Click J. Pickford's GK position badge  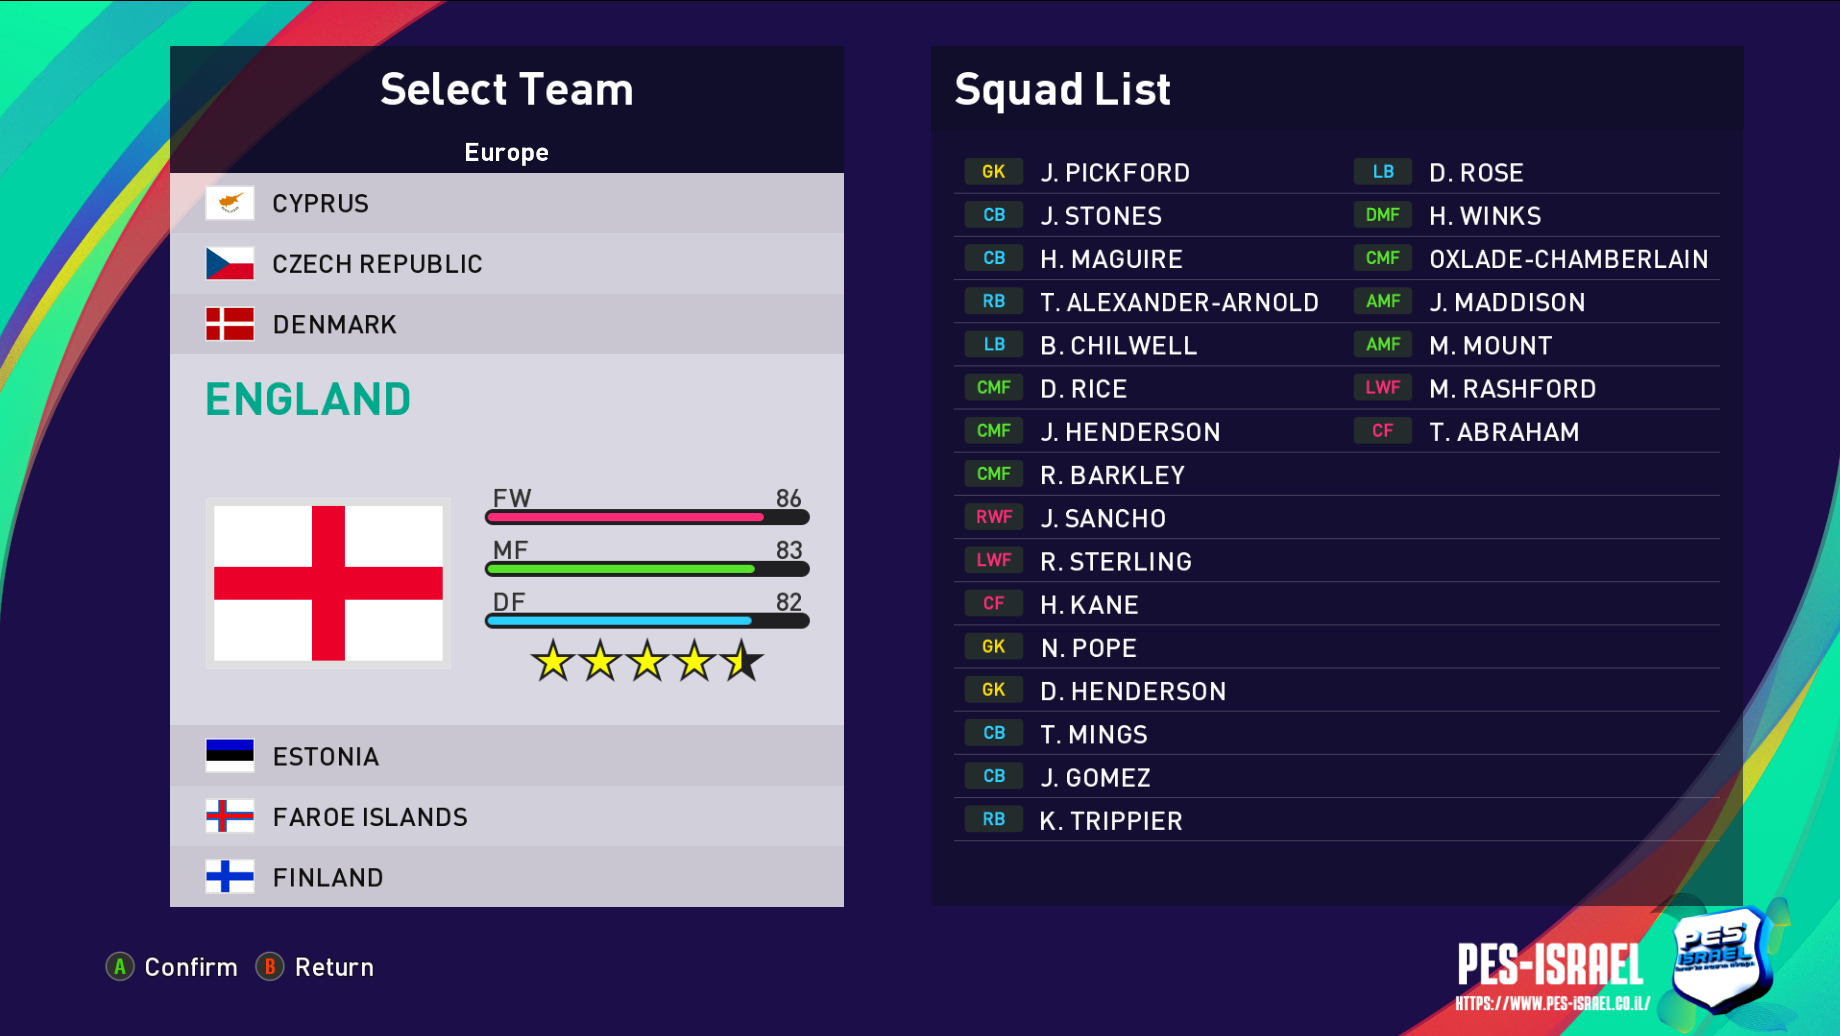point(993,172)
